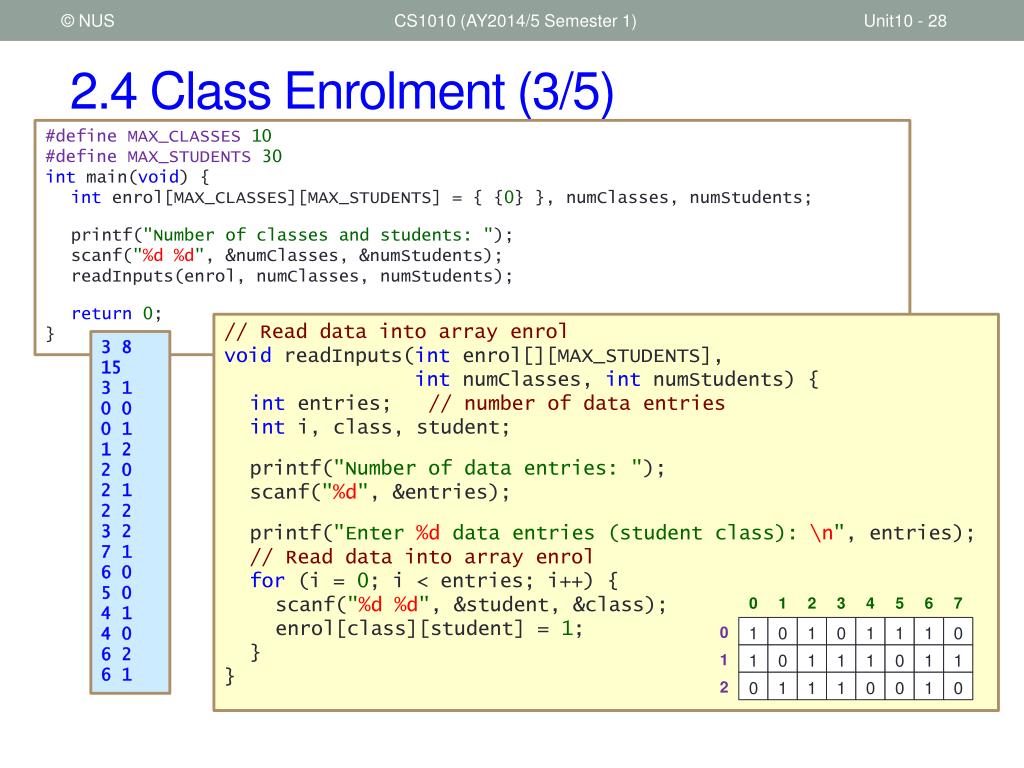Click table cell at row 0, column 7
This screenshot has width=1024, height=768.
pos(957,632)
